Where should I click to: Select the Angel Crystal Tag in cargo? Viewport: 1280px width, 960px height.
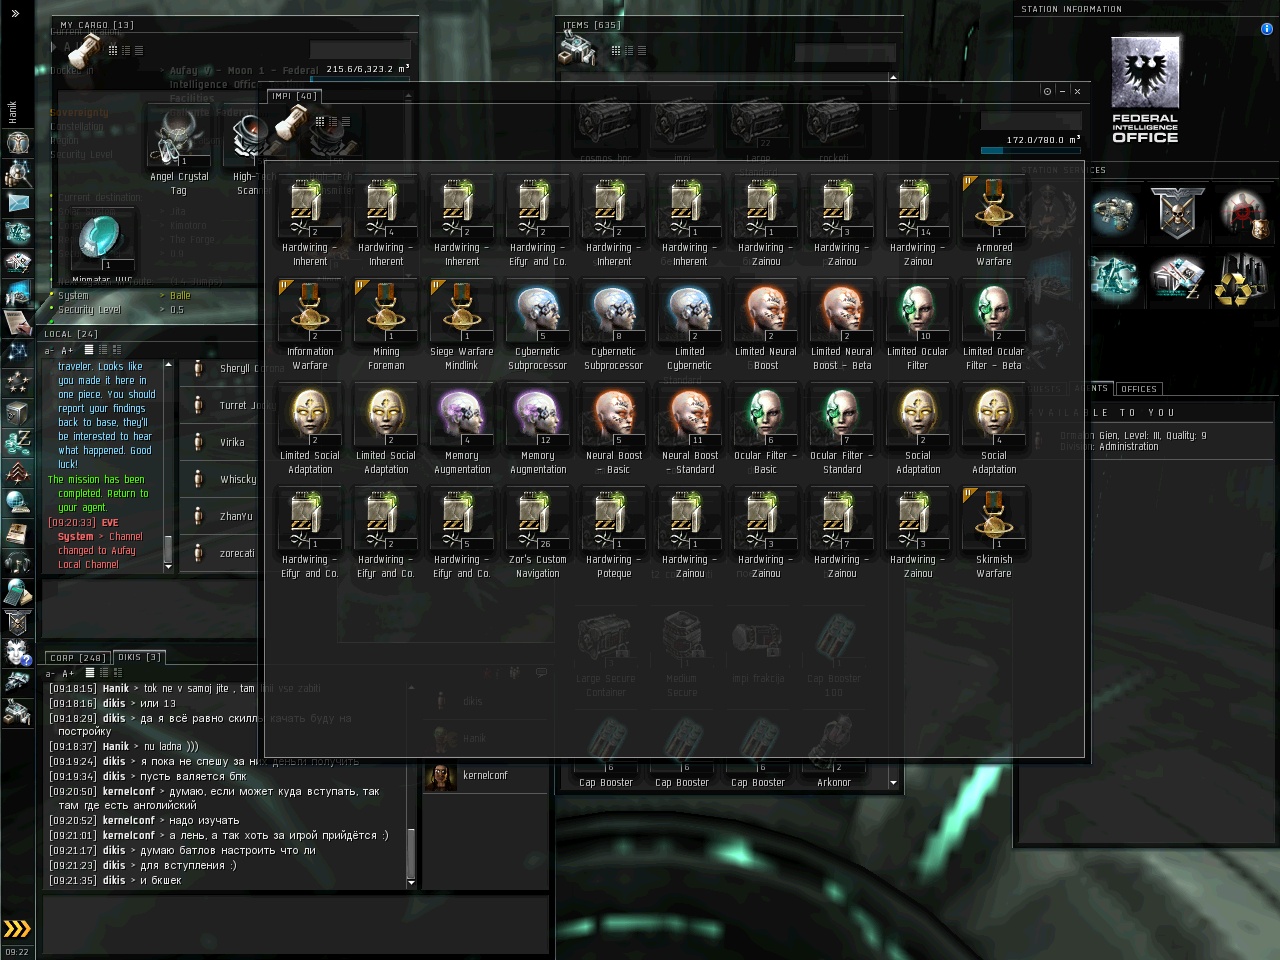coord(179,150)
